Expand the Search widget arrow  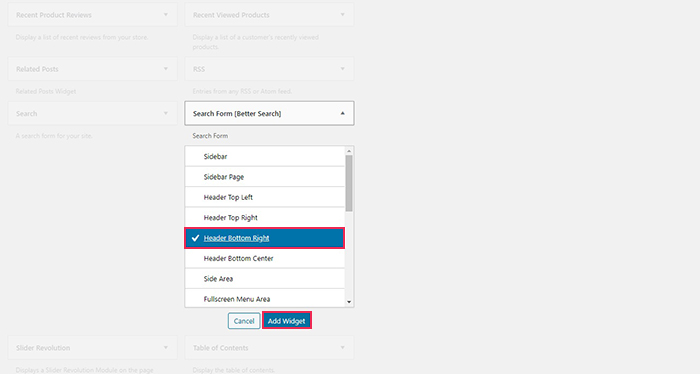click(166, 113)
